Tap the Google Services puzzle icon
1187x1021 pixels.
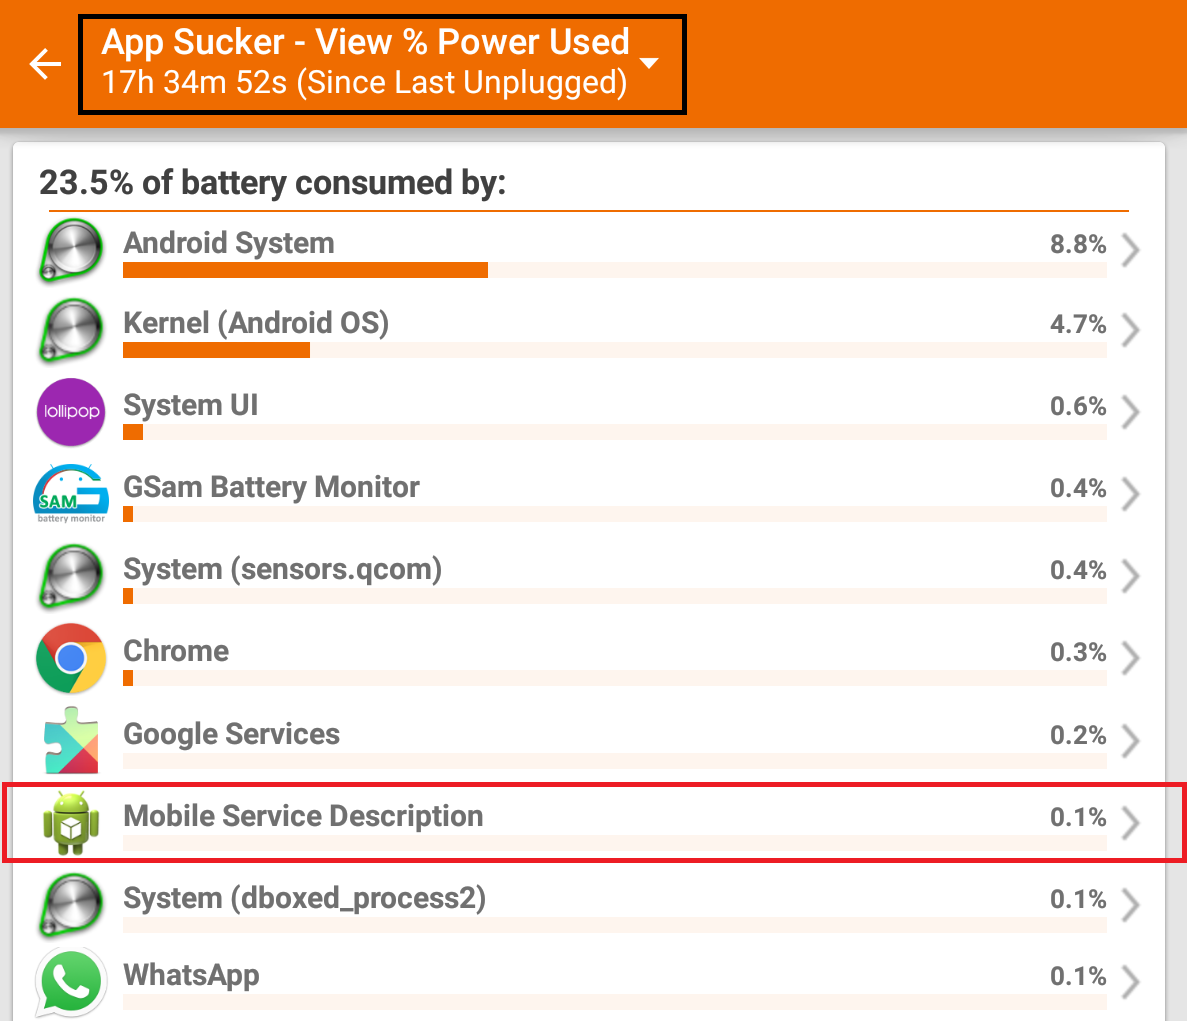[71, 741]
